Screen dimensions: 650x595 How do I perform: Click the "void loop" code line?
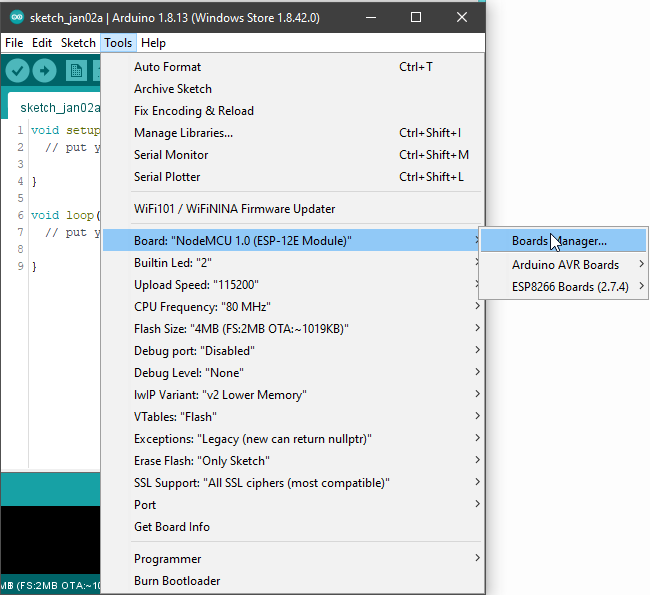point(65,215)
